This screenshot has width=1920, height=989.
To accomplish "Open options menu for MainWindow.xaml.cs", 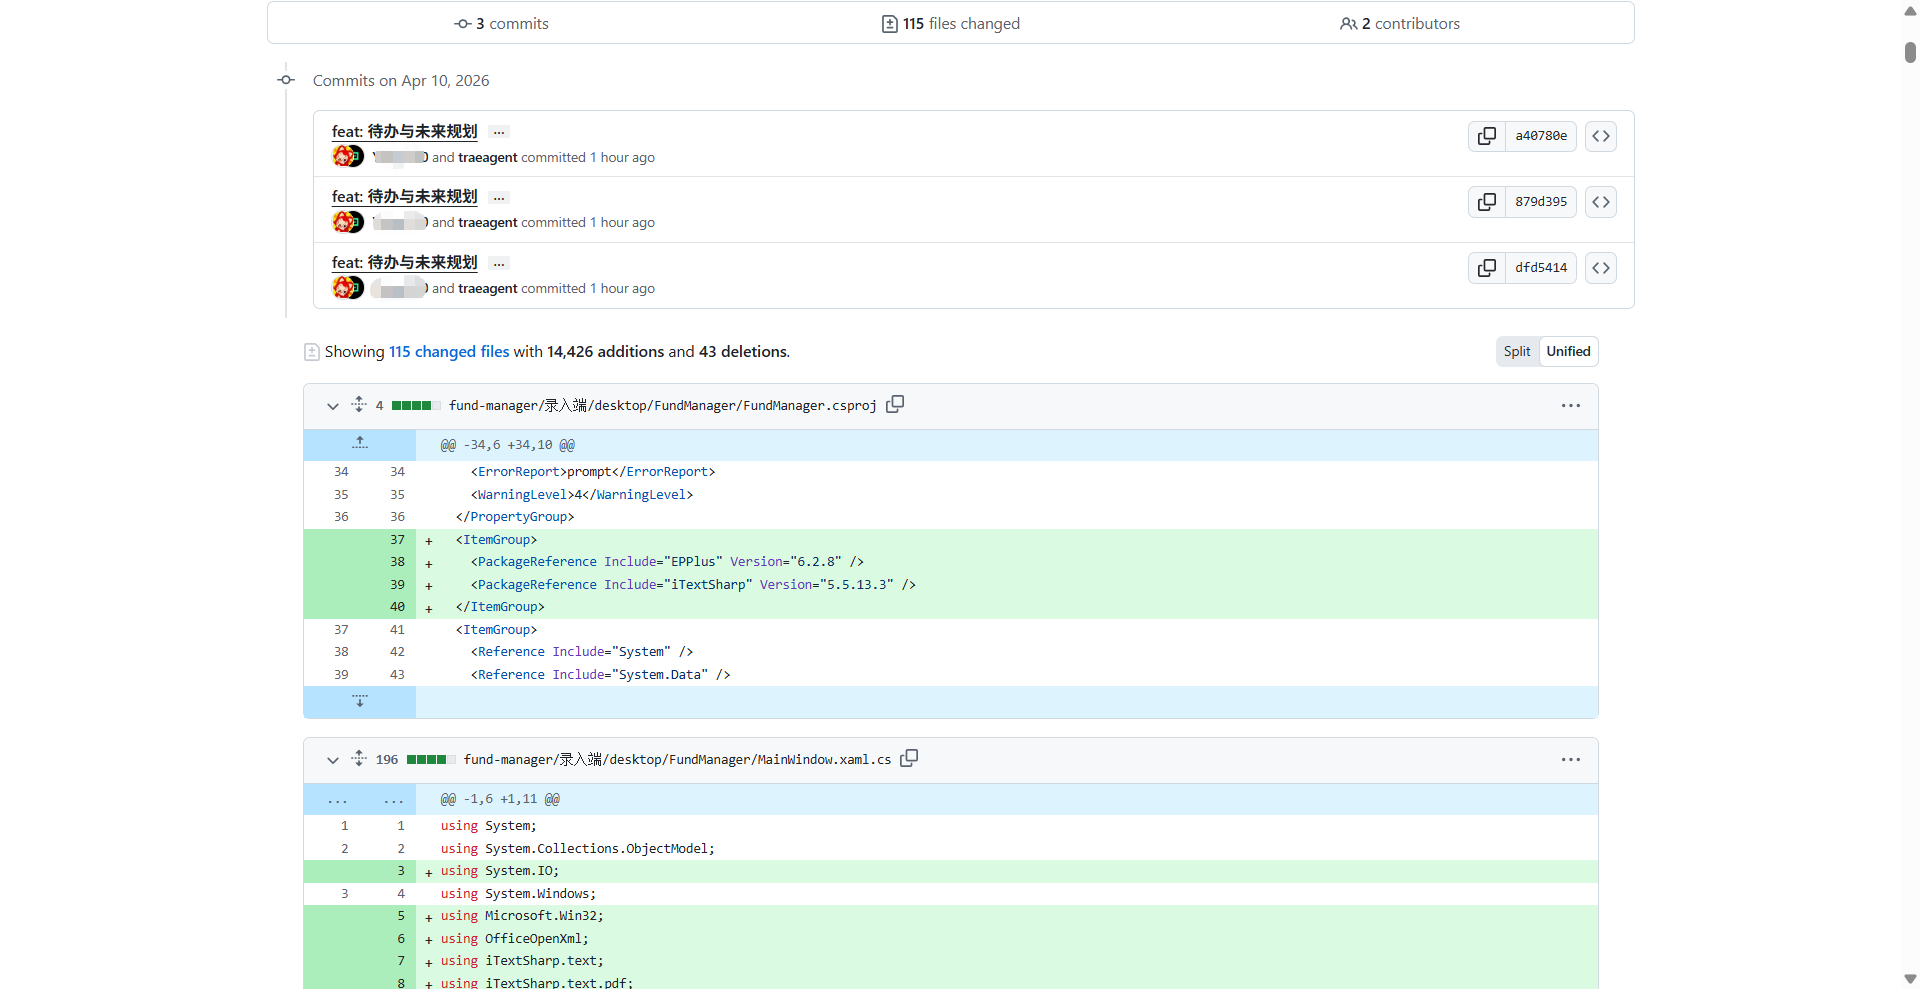I will click(1571, 759).
